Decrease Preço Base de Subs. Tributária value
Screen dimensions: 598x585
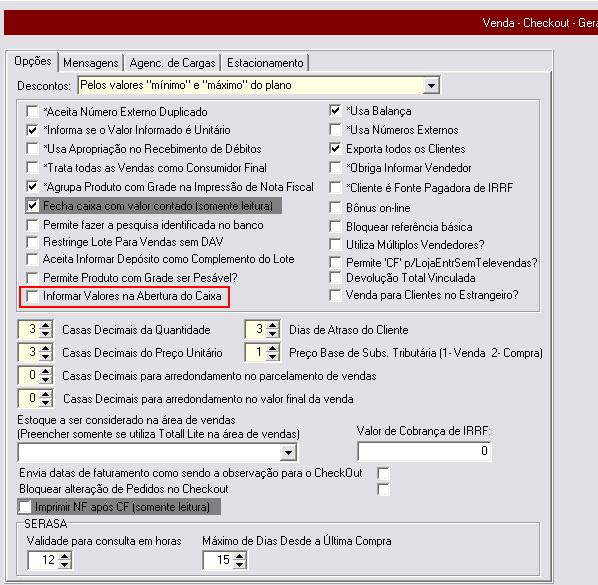click(273, 357)
